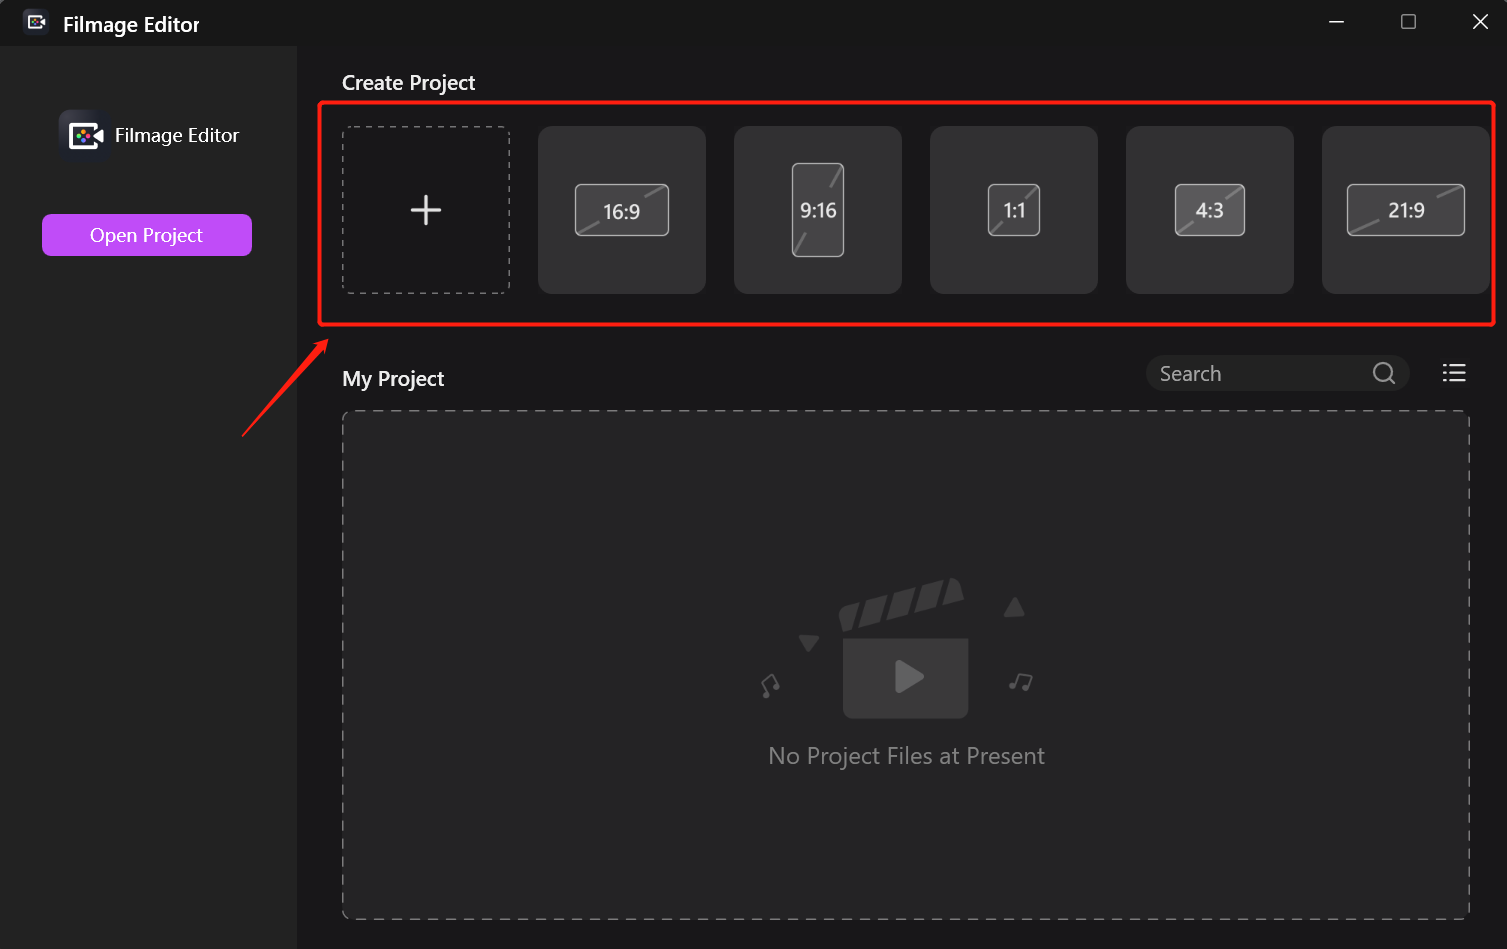
Task: Click the magnifier icon in the search box
Action: [1383, 373]
